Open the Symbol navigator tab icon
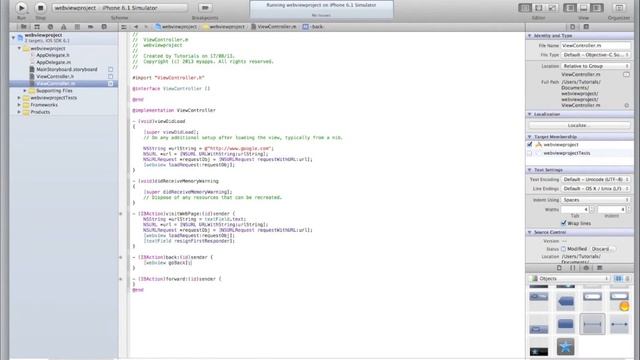640x360 pixels. coord(37,27)
